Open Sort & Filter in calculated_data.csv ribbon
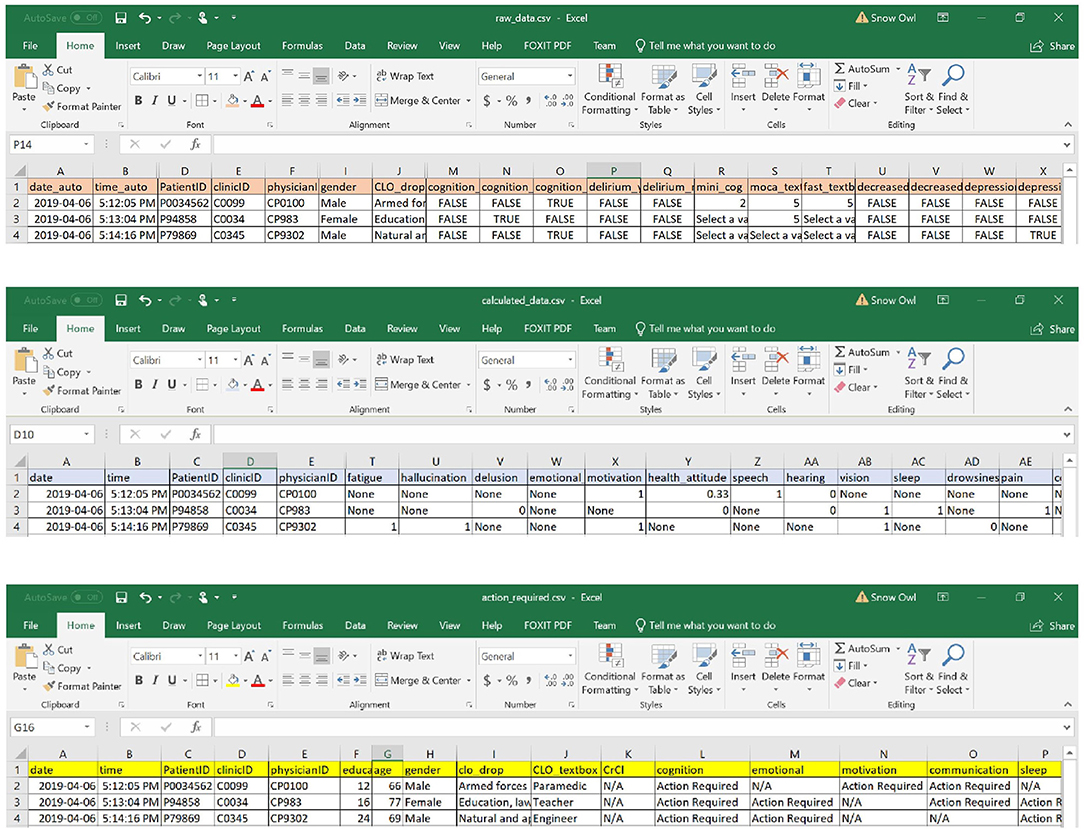This screenshot has height=829, width=1084. click(919, 374)
